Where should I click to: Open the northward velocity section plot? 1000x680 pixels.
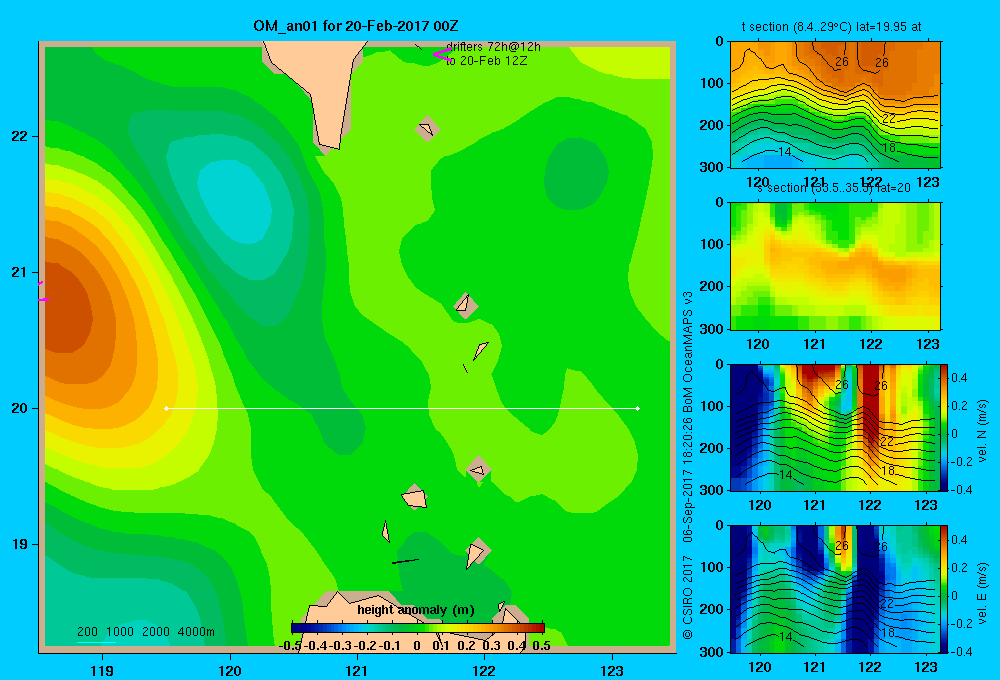point(835,427)
